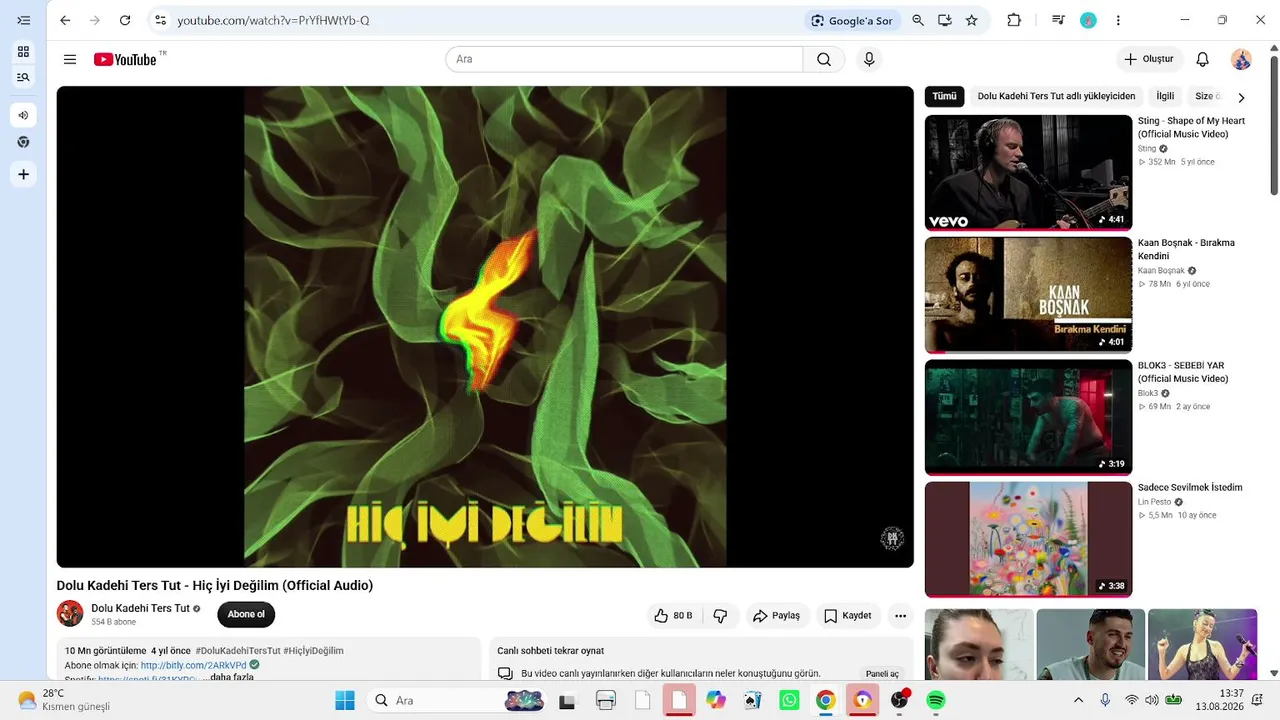Go back using the browser back arrow
The width and height of the screenshot is (1280, 720).
65,20
